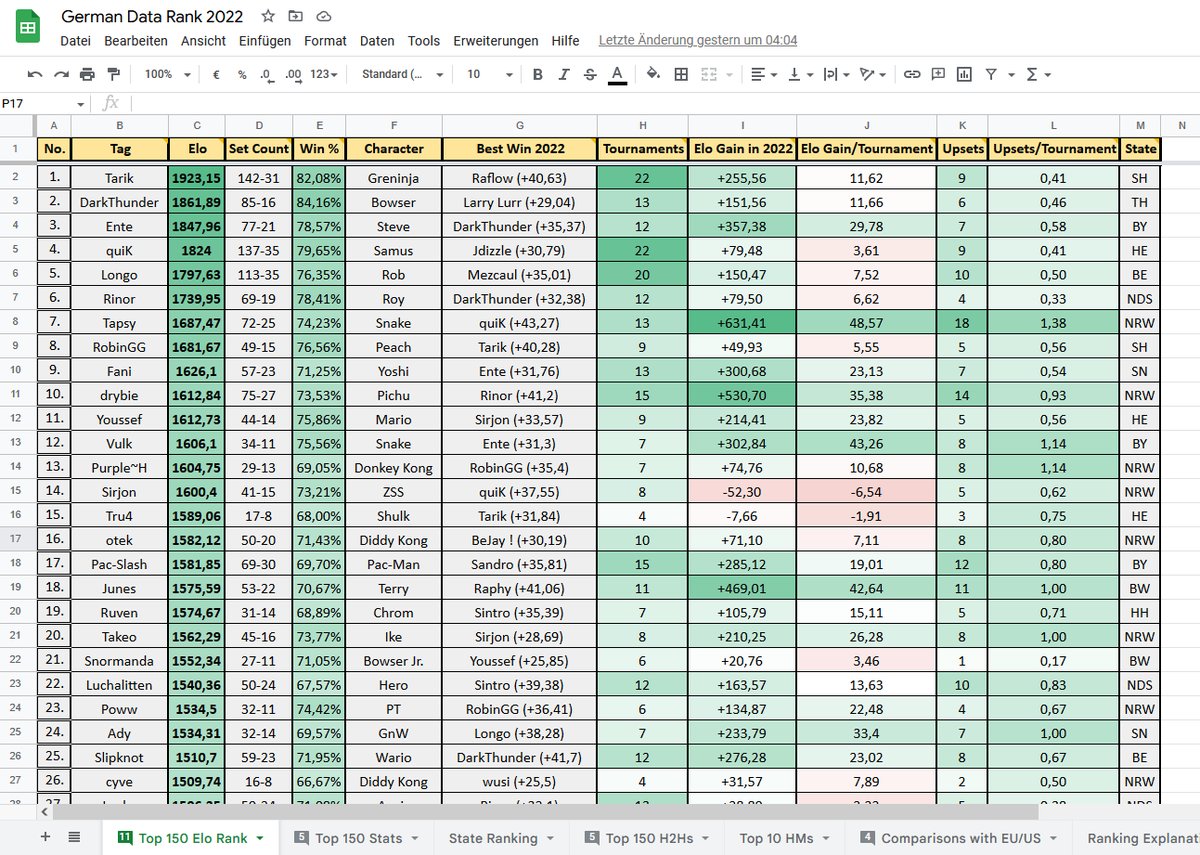
Task: Star the German Data Rank 2022 spreadsheet
Action: [x=266, y=16]
